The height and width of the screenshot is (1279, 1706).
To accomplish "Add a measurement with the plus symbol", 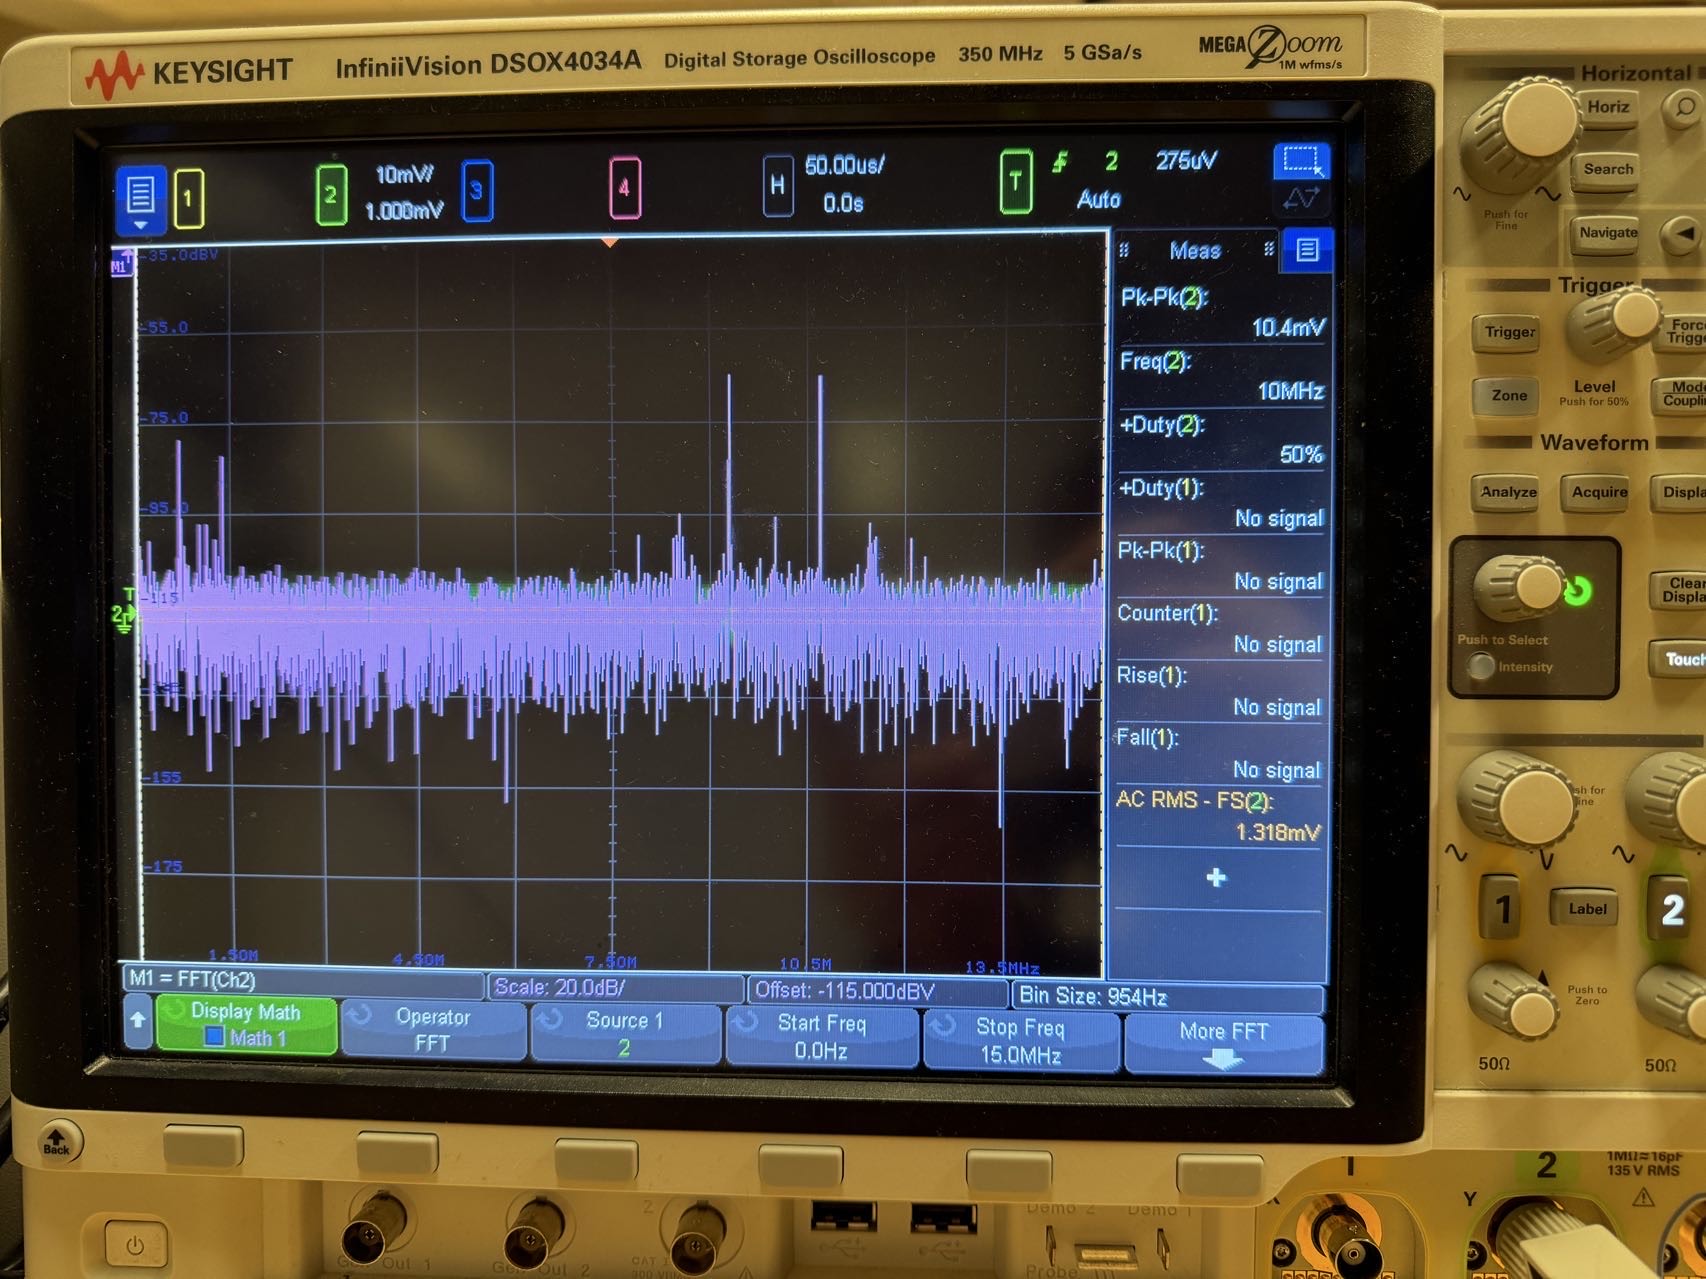I will click(1216, 878).
